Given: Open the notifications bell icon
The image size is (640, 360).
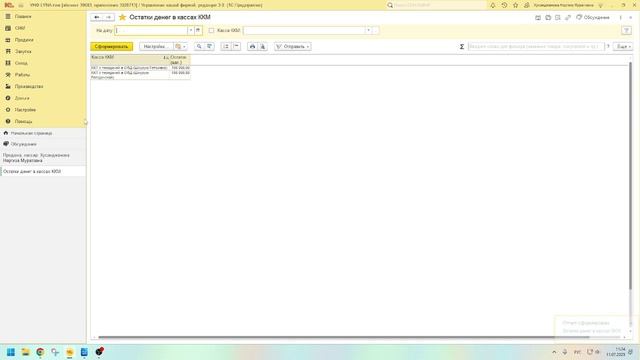Looking at the screenshot, I should tap(493, 5).
